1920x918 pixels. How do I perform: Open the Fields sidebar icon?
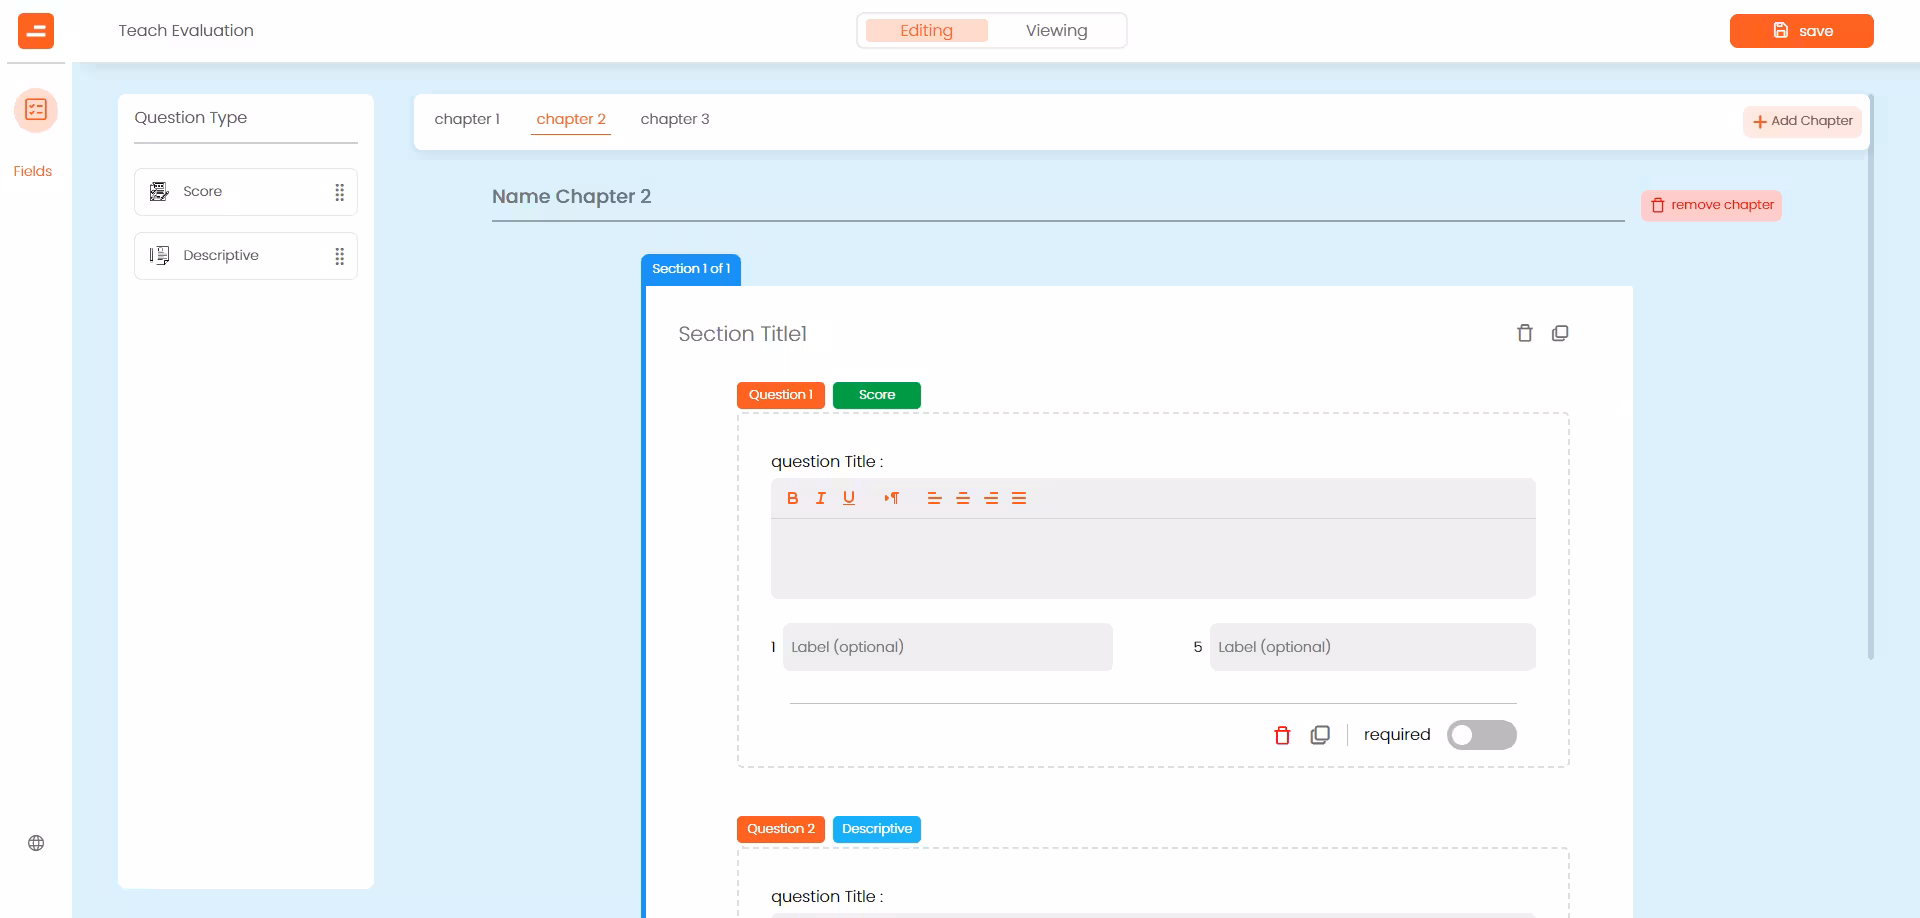point(36,110)
